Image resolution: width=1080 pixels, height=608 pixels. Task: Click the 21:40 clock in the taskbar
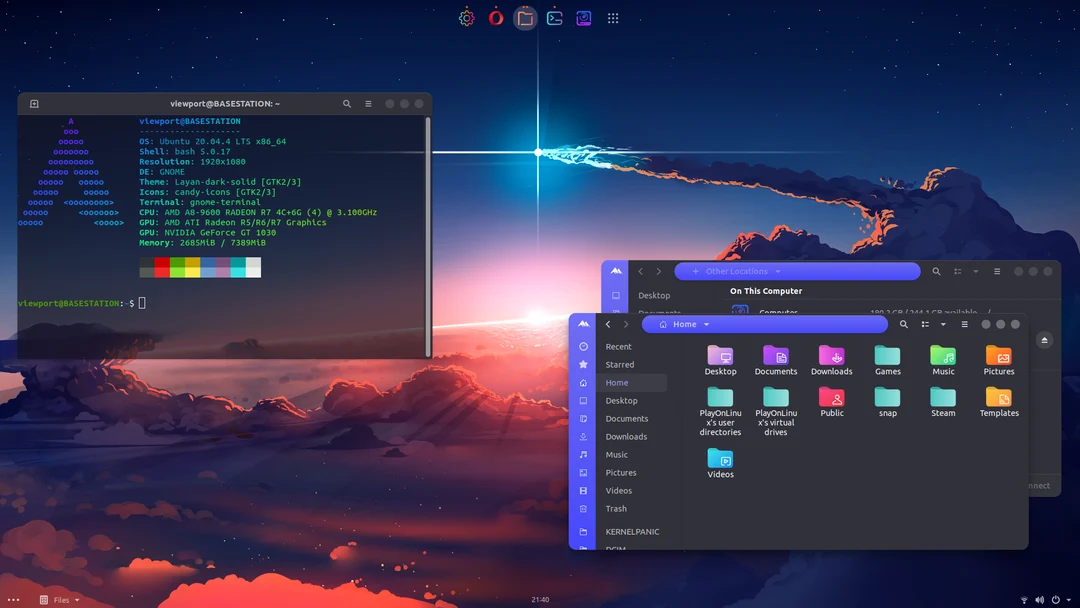pos(539,599)
